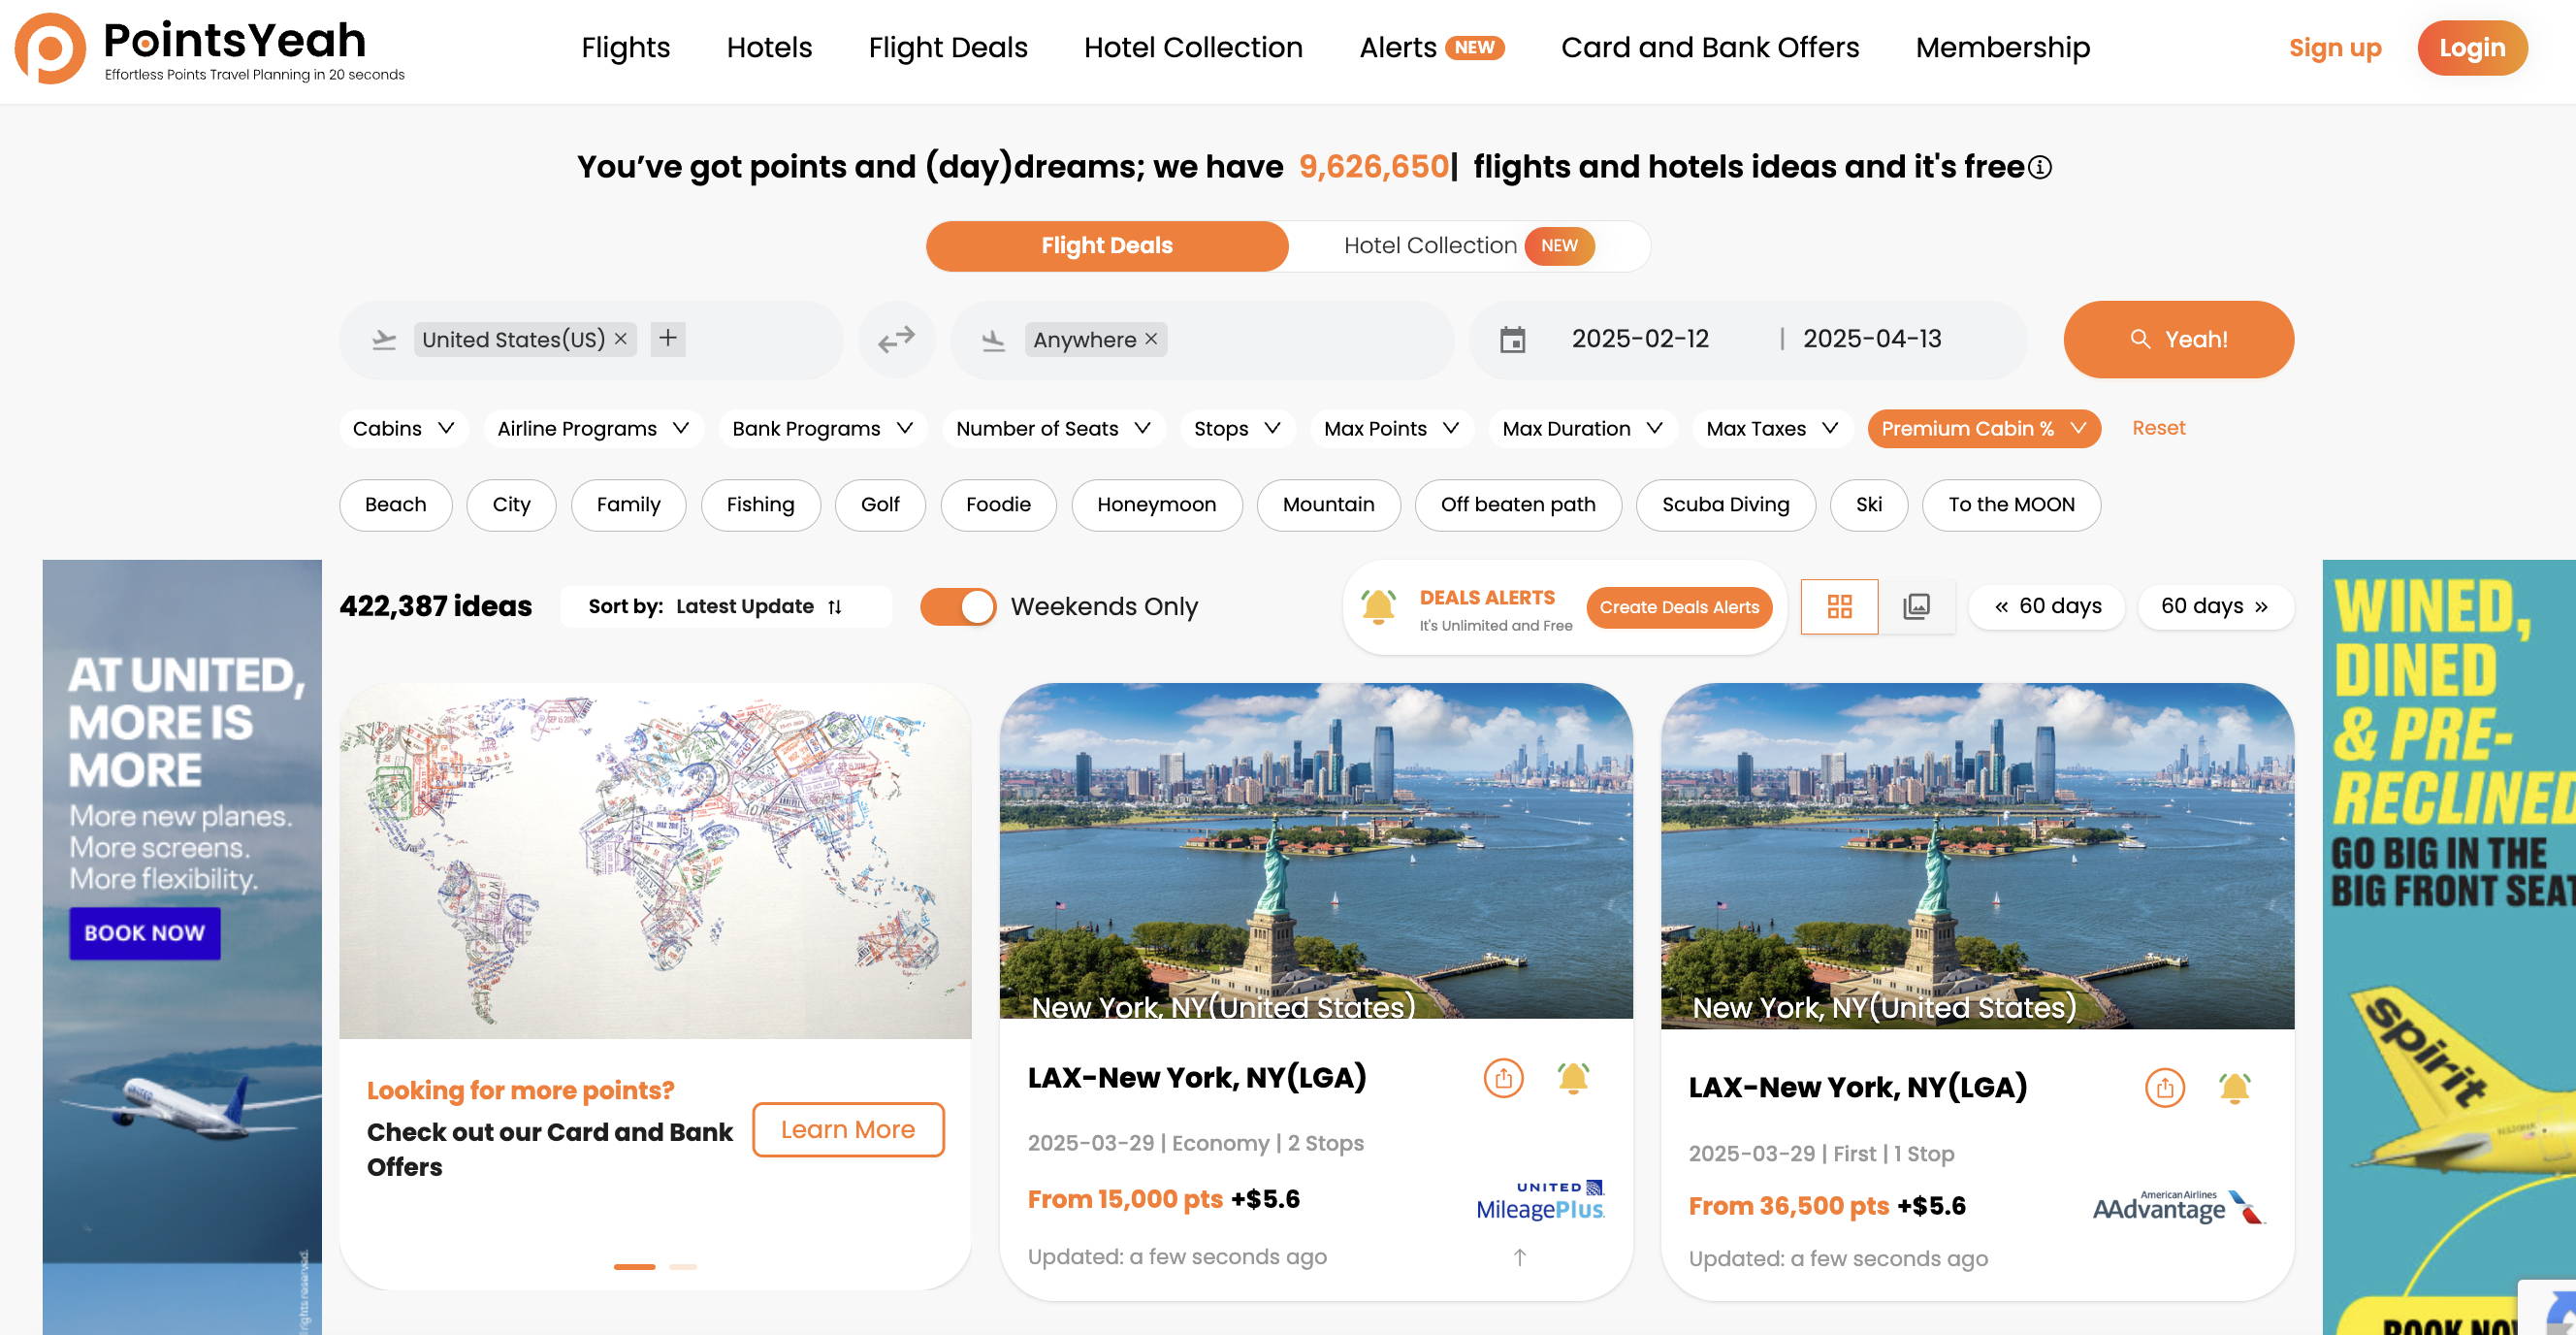The image size is (2576, 1335).
Task: Open the Hotels menu item
Action: pyautogui.click(x=769, y=48)
